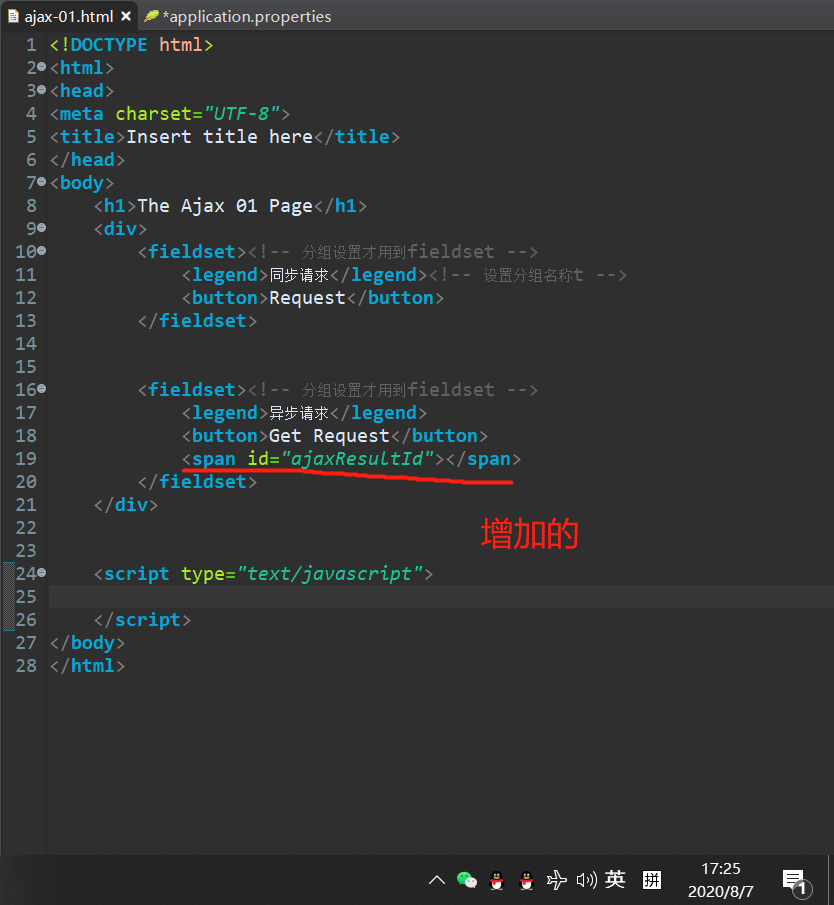Place cursor on empty line 25
The height and width of the screenshot is (905, 834).
(441, 596)
